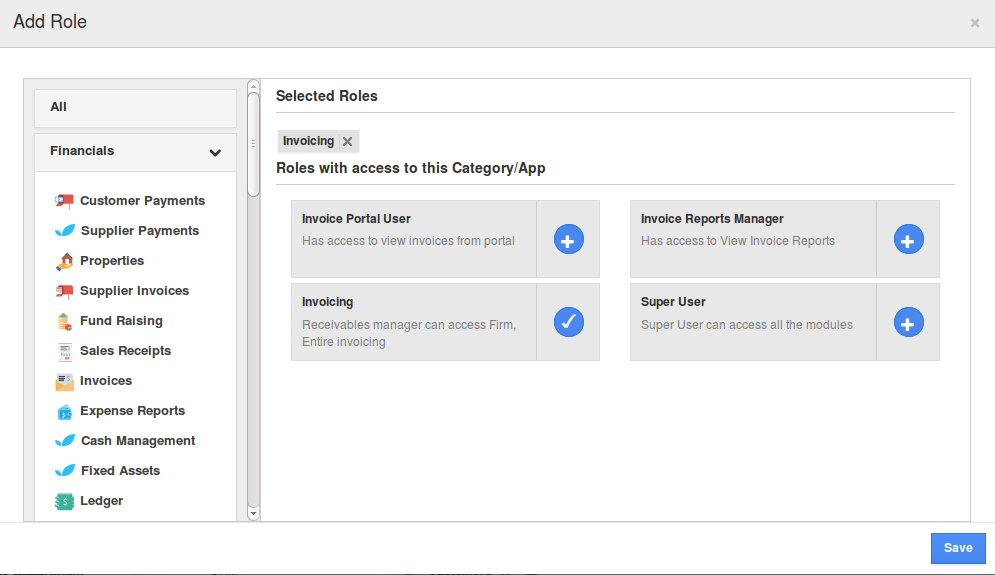Click the Supplier Payments leaf icon
This screenshot has height=575, width=995.
[x=64, y=231]
